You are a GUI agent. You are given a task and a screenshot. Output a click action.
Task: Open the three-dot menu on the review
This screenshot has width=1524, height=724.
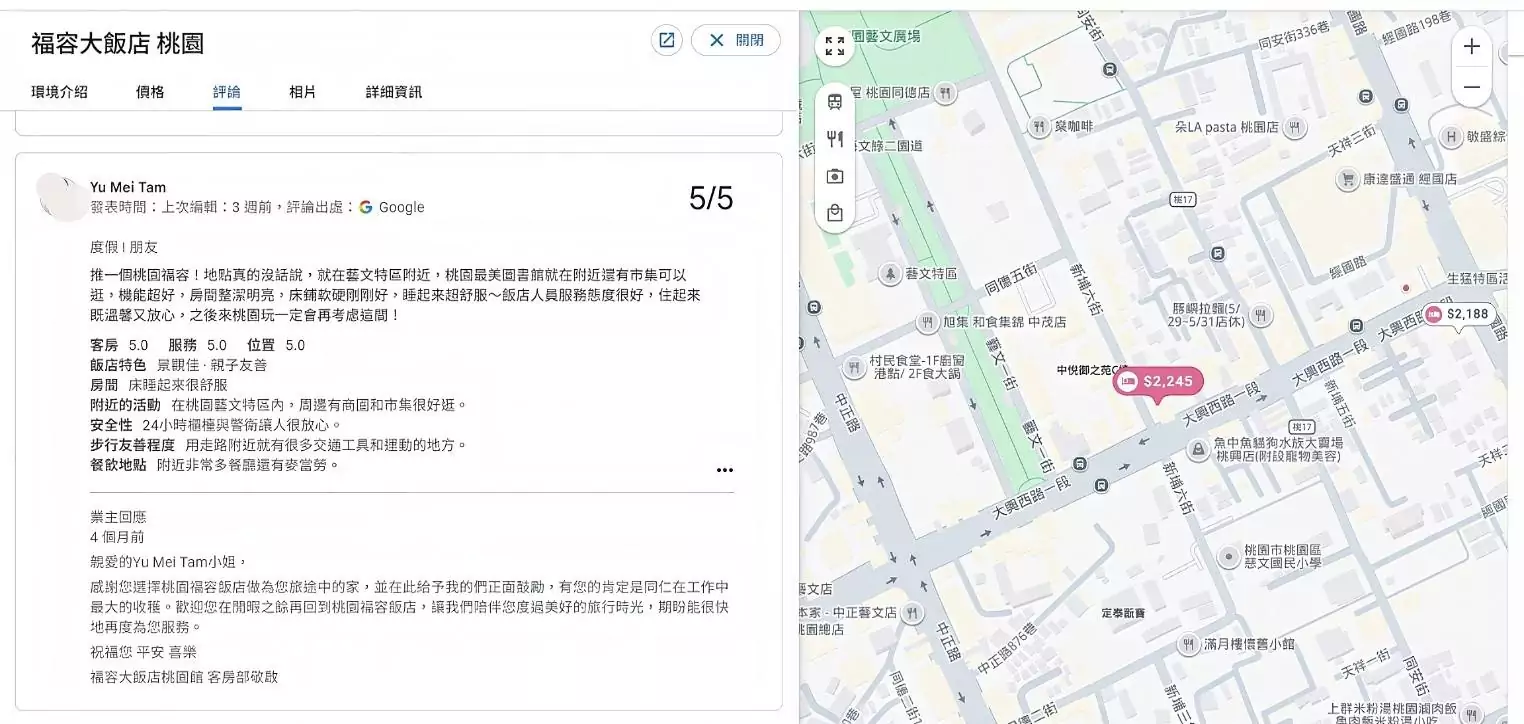(x=725, y=470)
